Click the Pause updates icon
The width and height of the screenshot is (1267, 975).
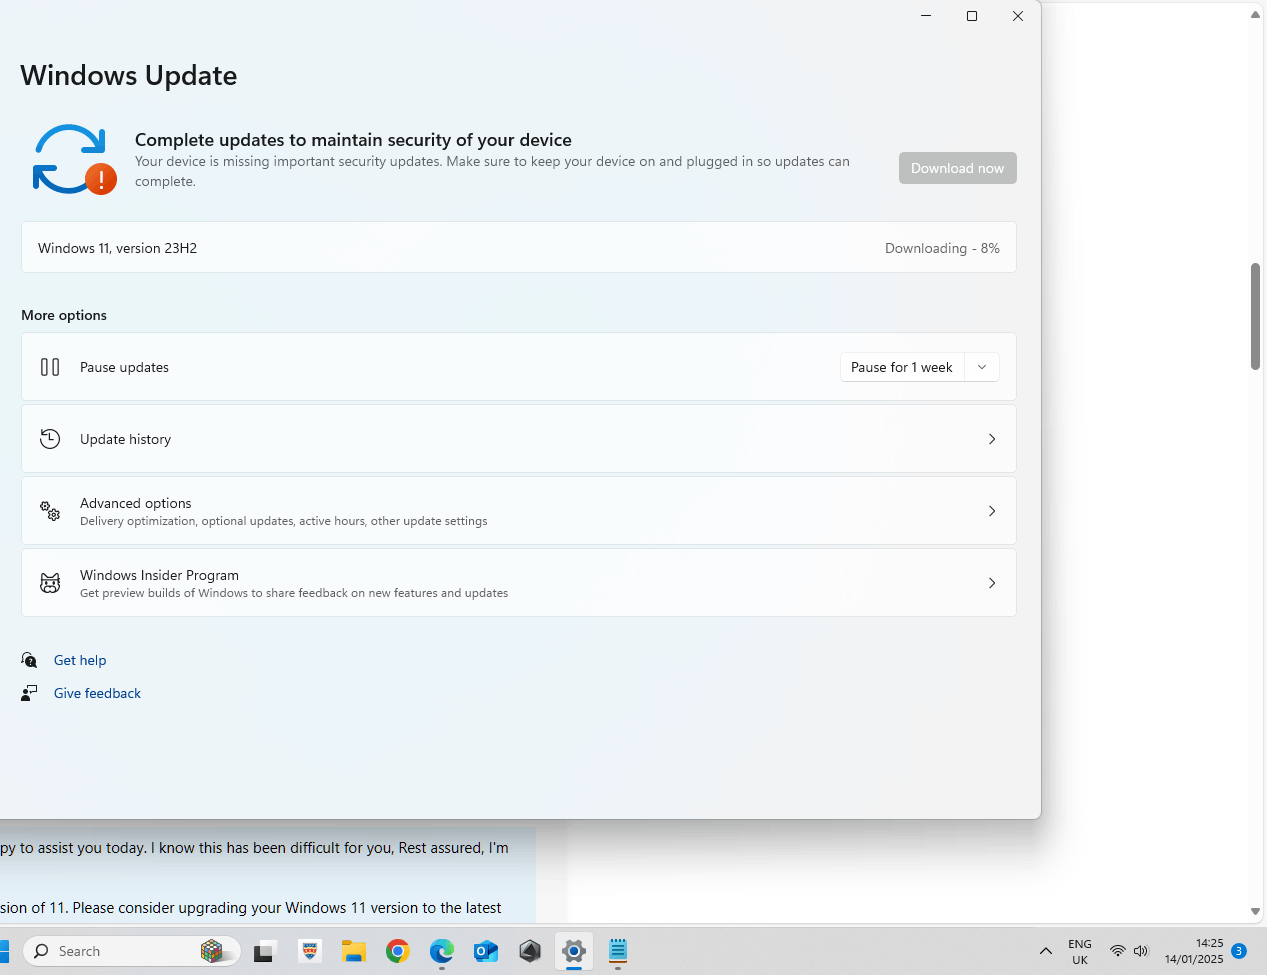coord(50,367)
